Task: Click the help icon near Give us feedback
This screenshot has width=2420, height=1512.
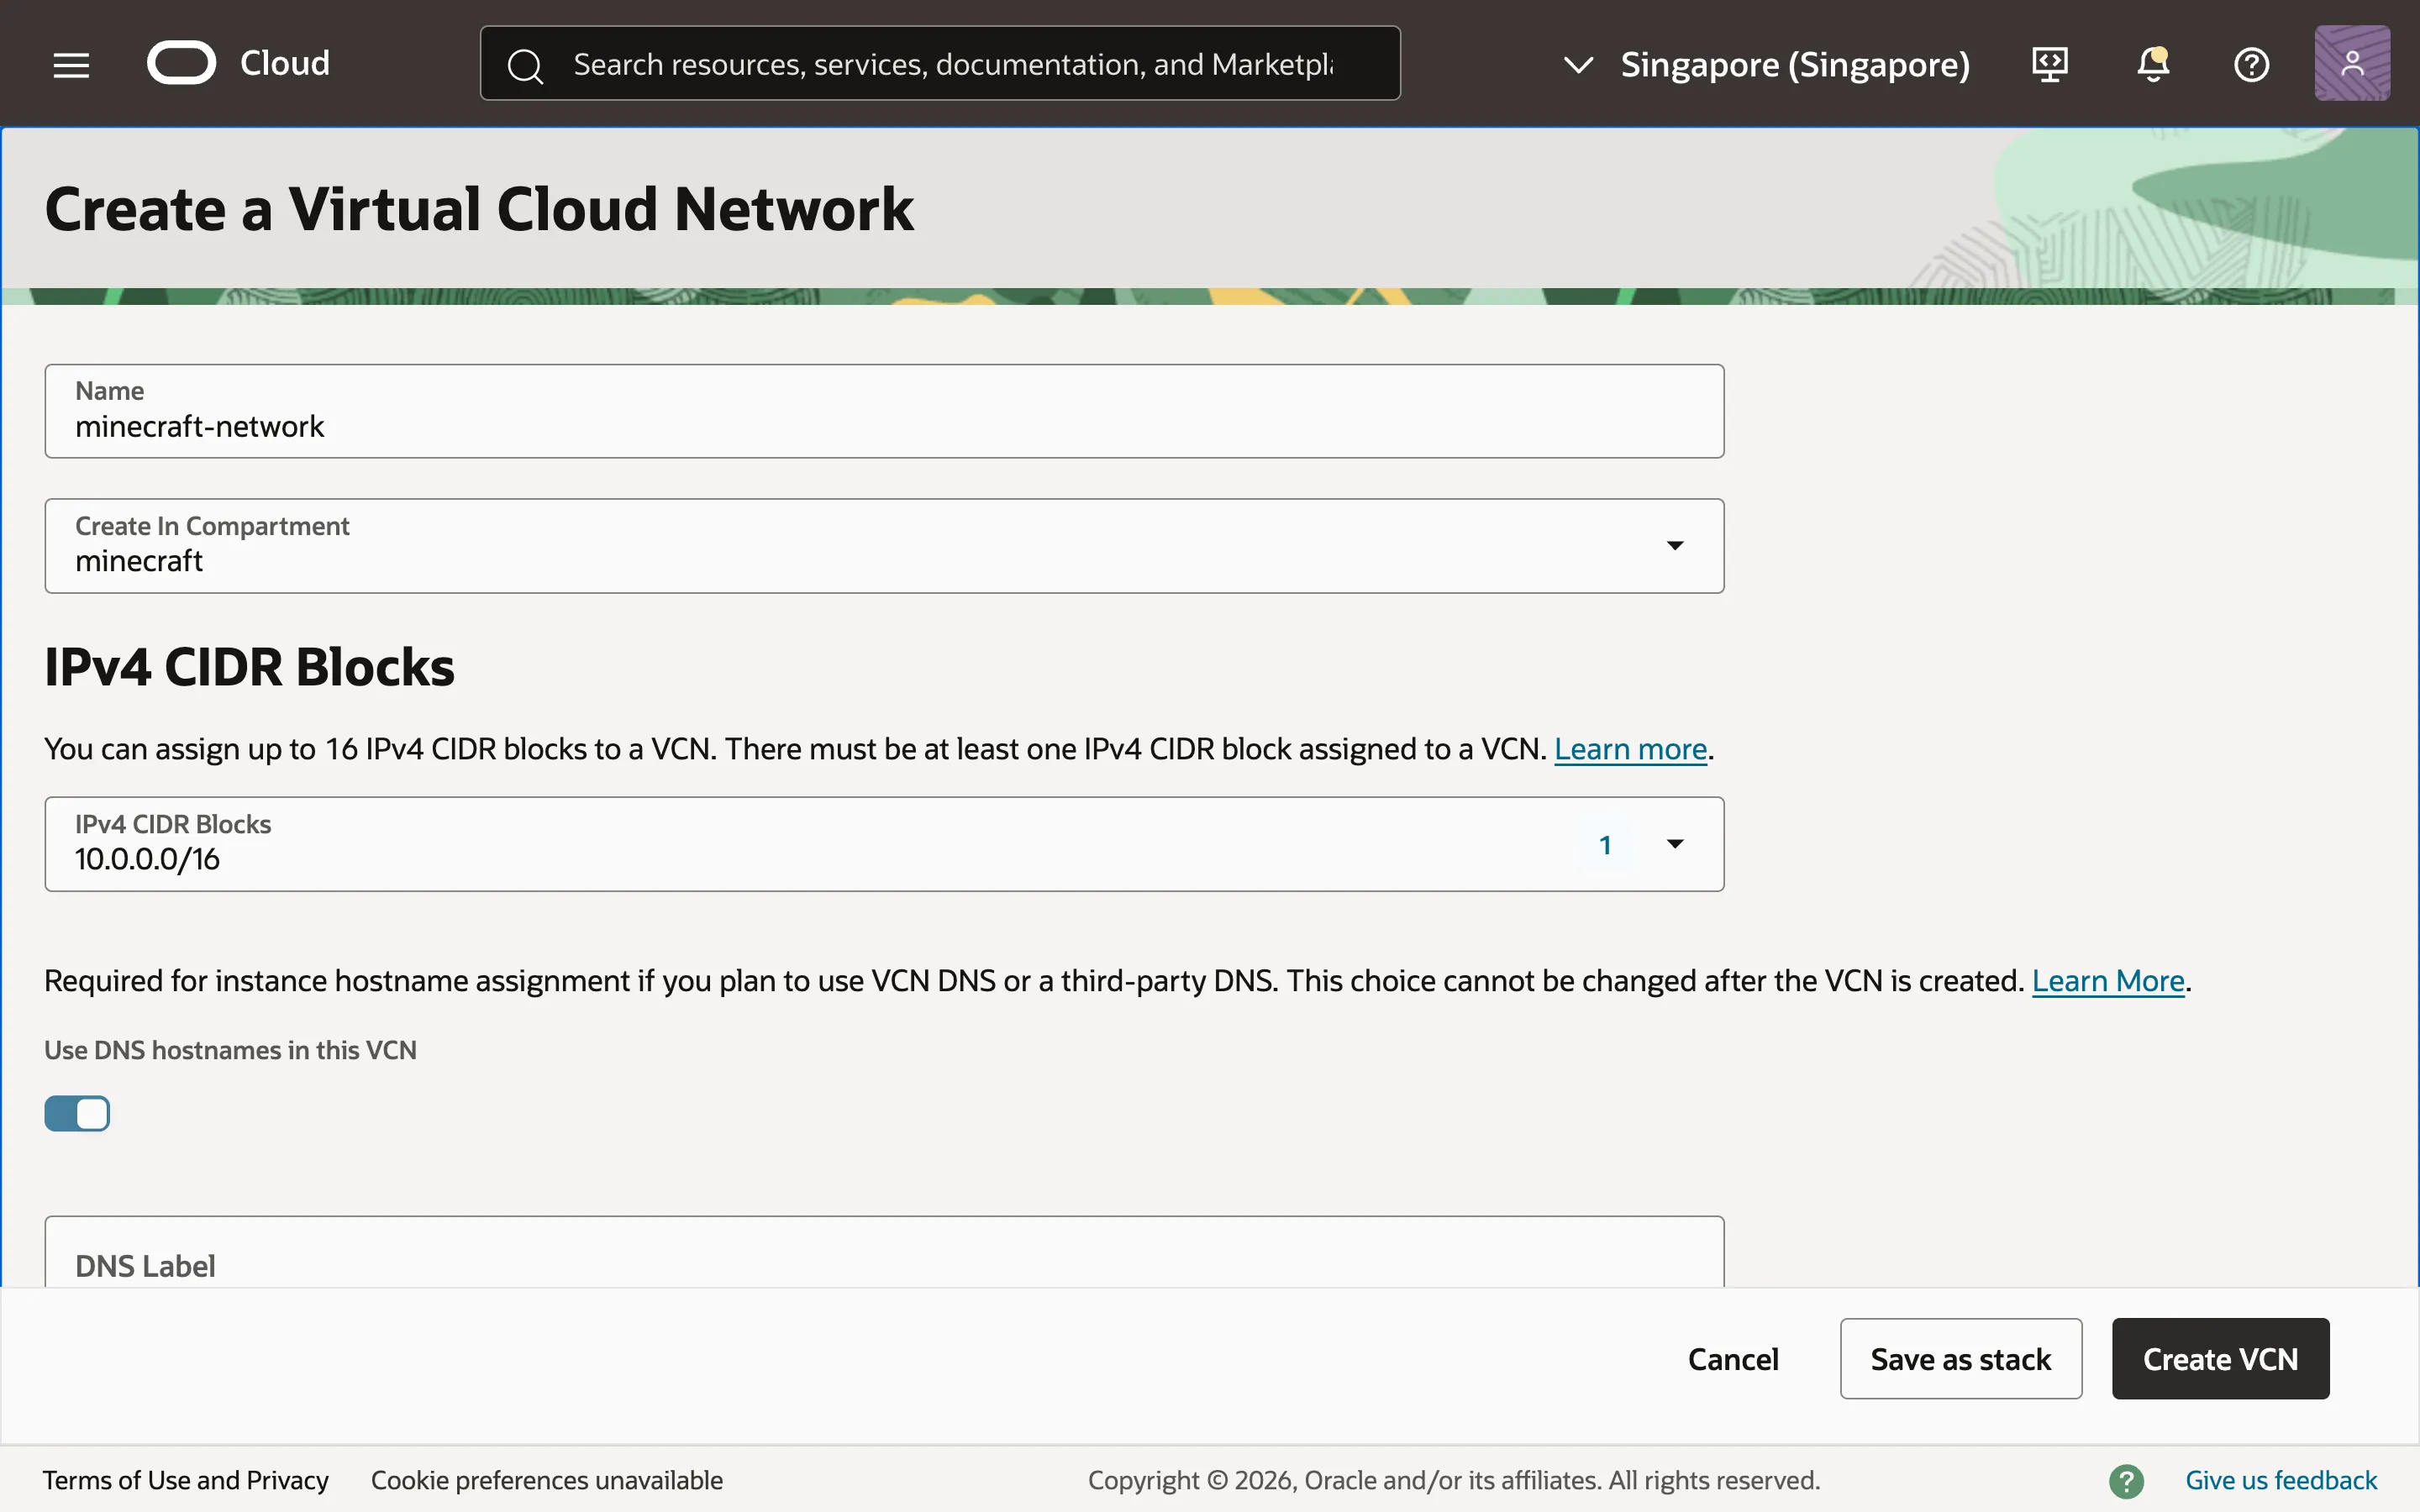Action: click(2127, 1481)
